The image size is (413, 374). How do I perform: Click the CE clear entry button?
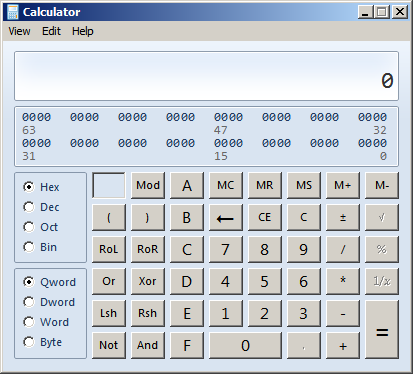[265, 217]
